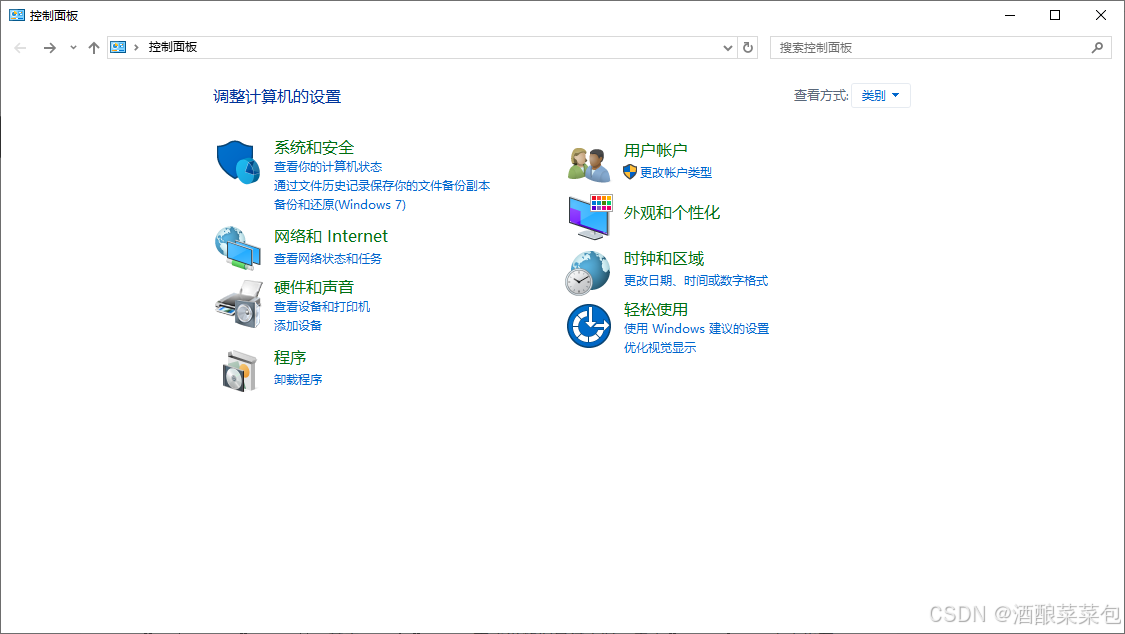Expand the address bar history dropdown

(x=728, y=48)
